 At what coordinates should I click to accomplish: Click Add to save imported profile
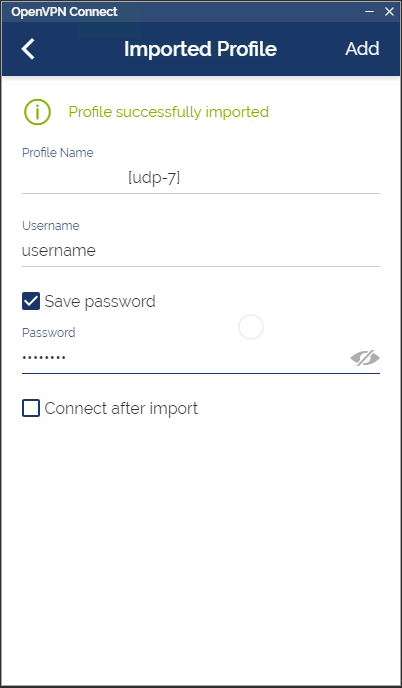point(362,48)
